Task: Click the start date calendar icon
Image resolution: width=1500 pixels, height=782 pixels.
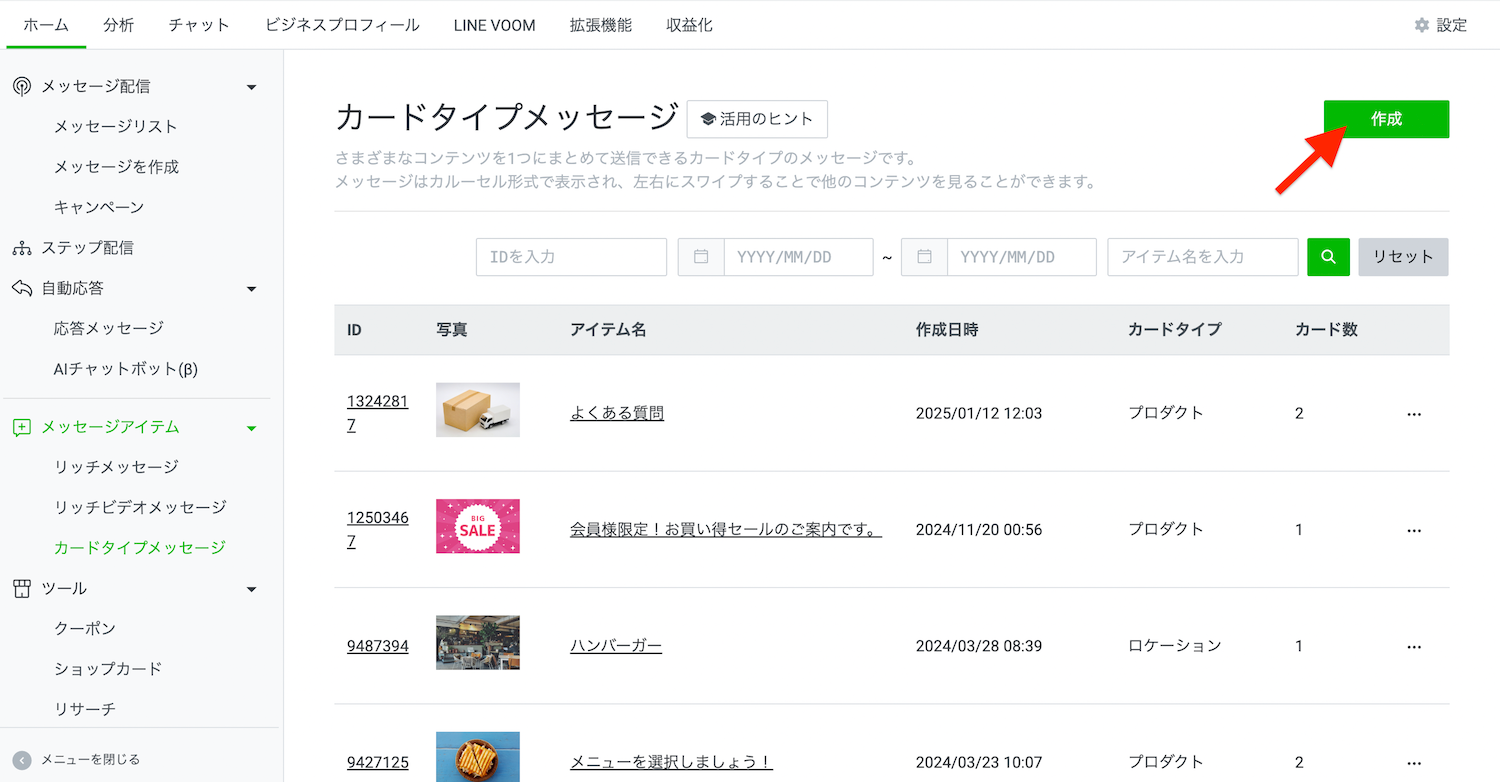Action: [x=701, y=257]
